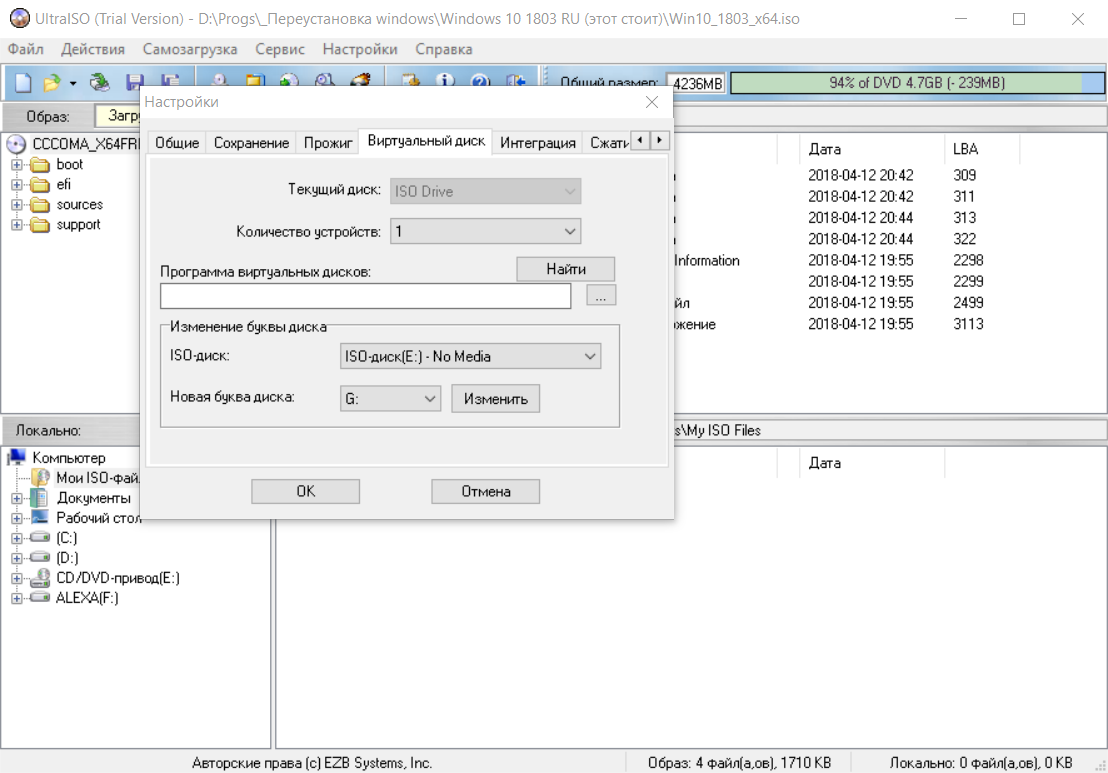1108x773 pixels.
Task: Click the virtual drive program path field
Action: click(365, 296)
